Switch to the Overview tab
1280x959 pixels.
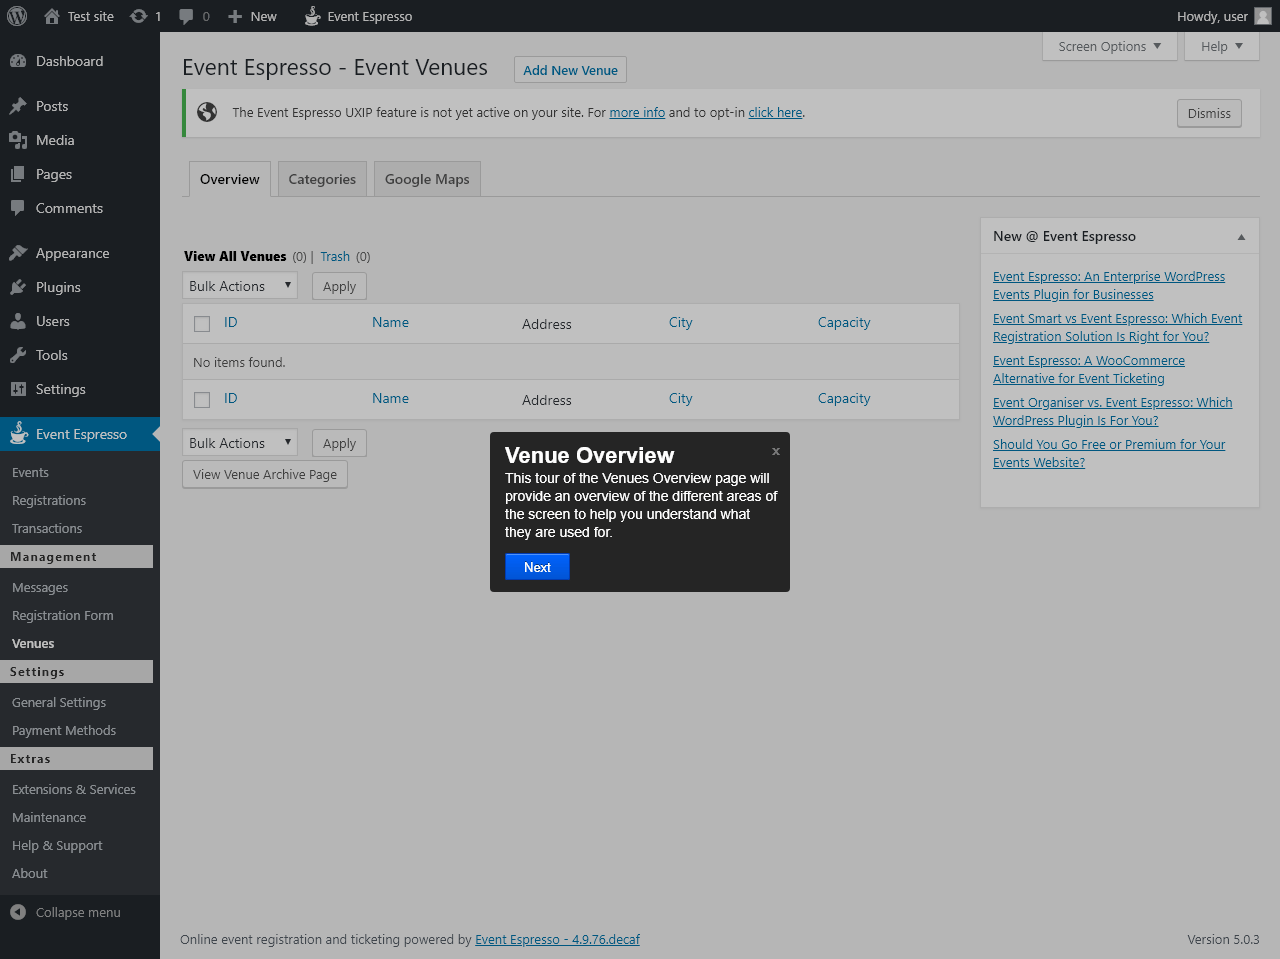pos(230,179)
